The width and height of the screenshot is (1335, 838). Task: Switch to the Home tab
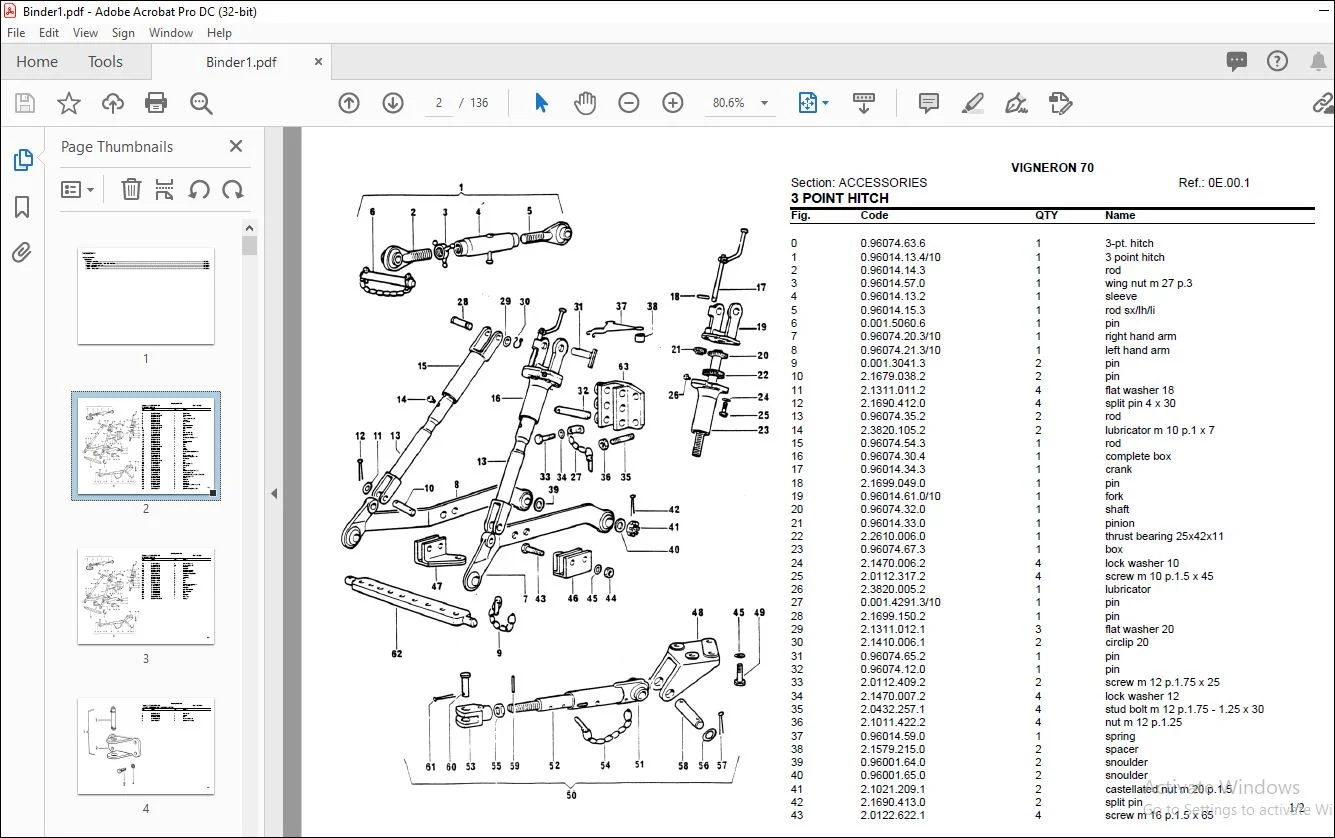point(37,62)
